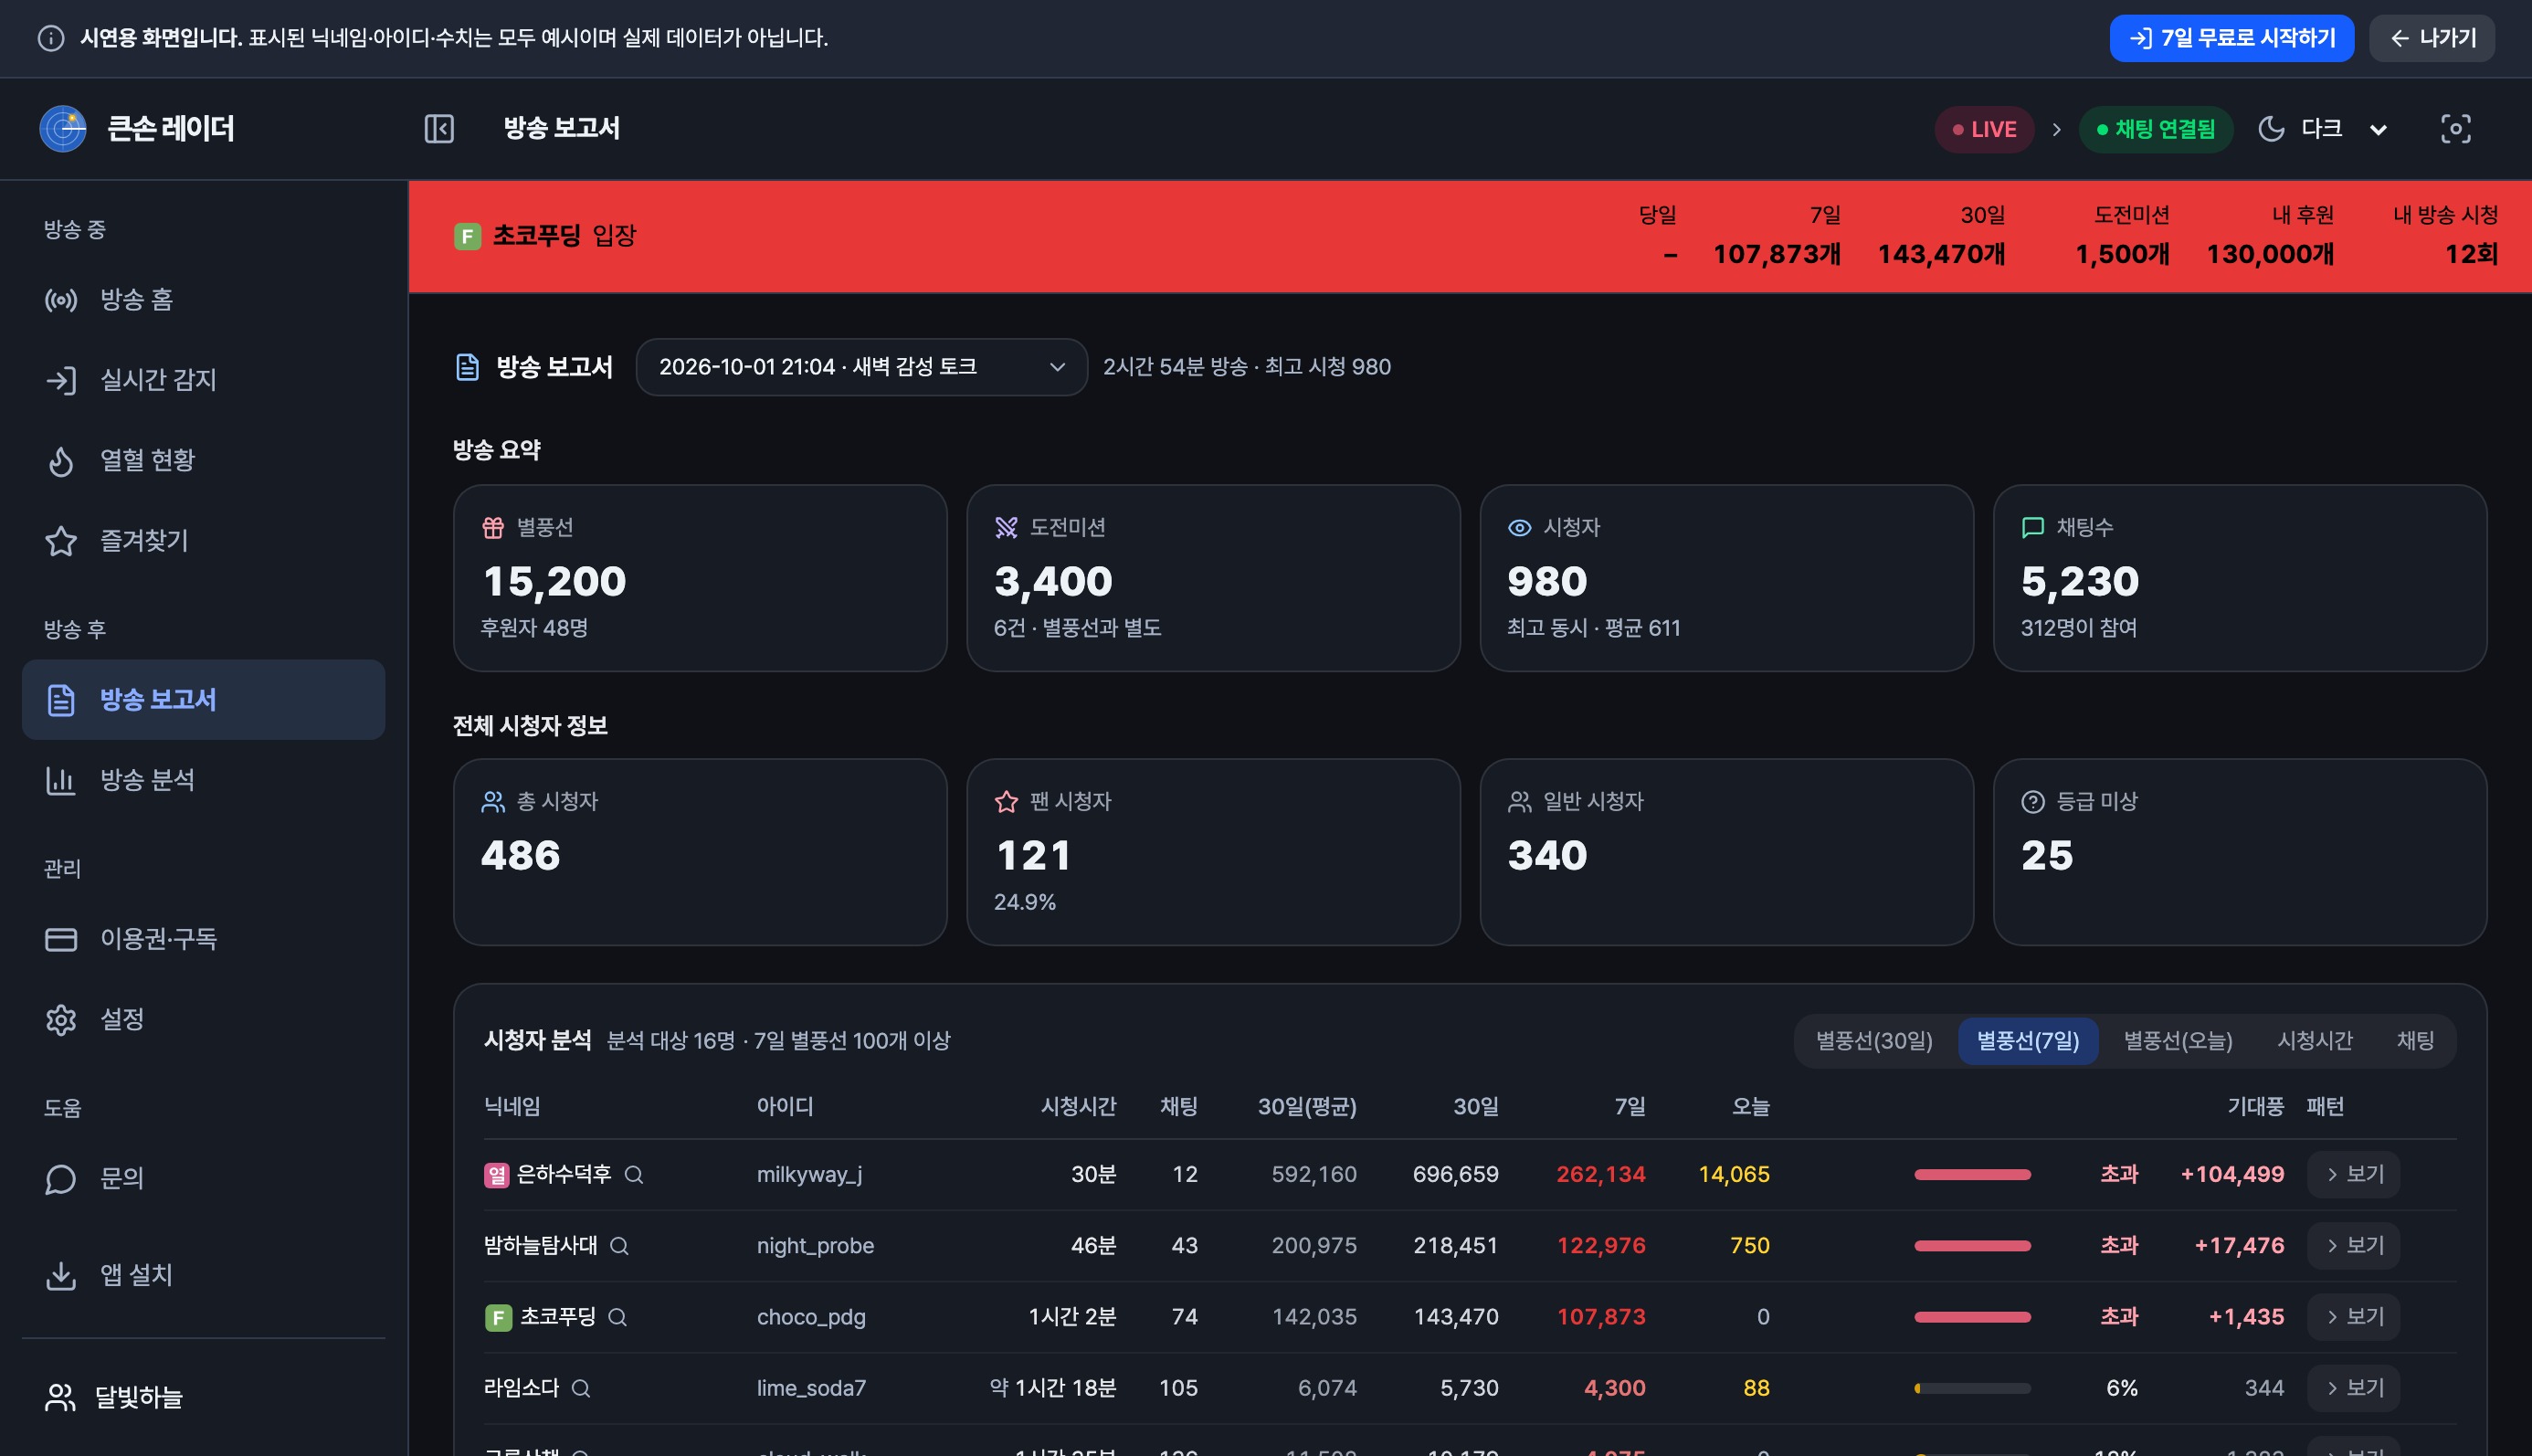Viewport: 2532px width, 1456px height.
Task: Open broadcast date selector 새벽 감성 토크
Action: click(x=861, y=367)
